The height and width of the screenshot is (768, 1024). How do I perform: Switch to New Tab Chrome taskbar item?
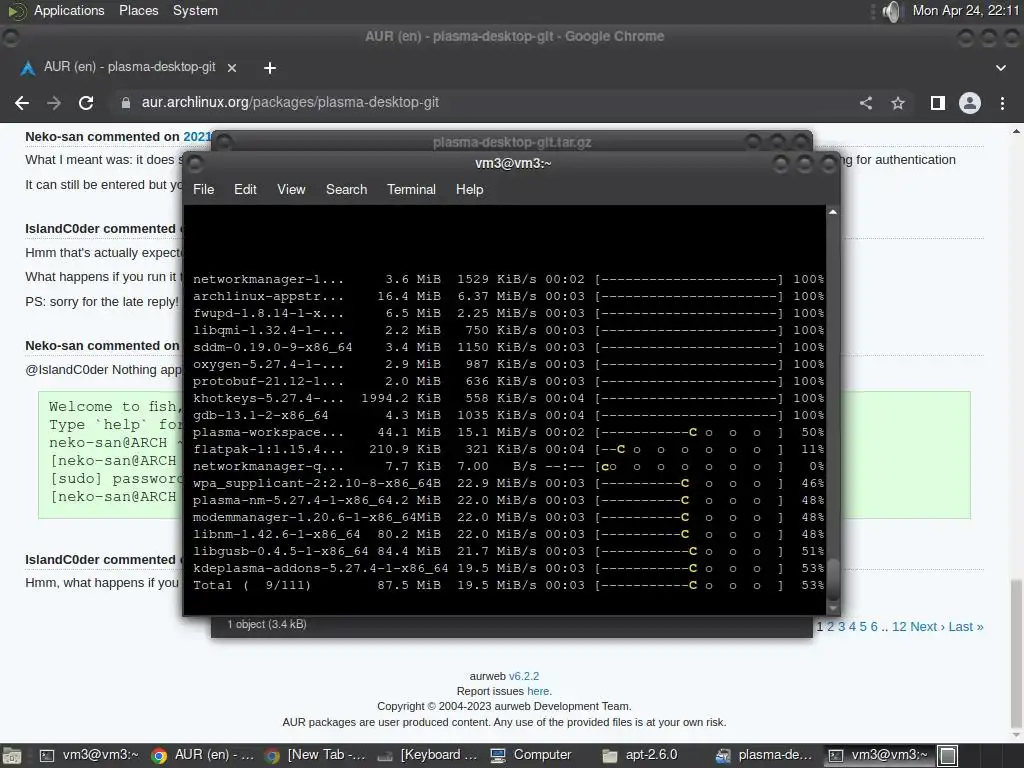(315, 756)
